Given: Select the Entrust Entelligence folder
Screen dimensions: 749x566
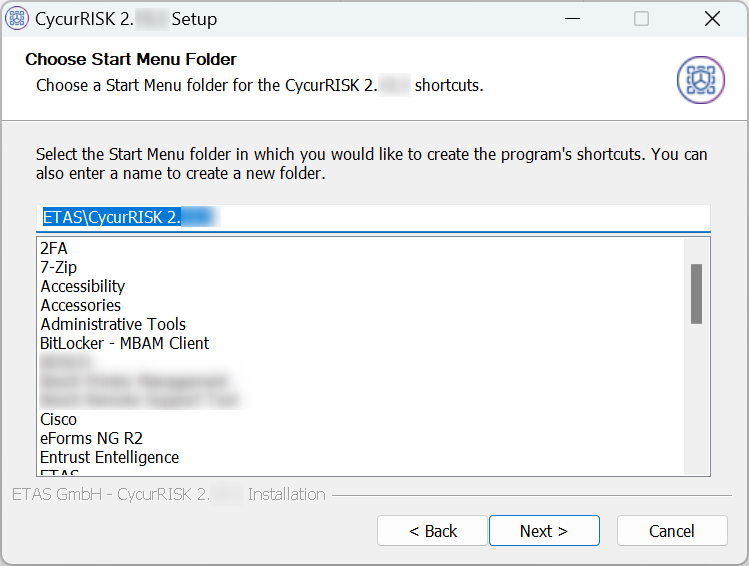Looking at the screenshot, I should click(109, 457).
